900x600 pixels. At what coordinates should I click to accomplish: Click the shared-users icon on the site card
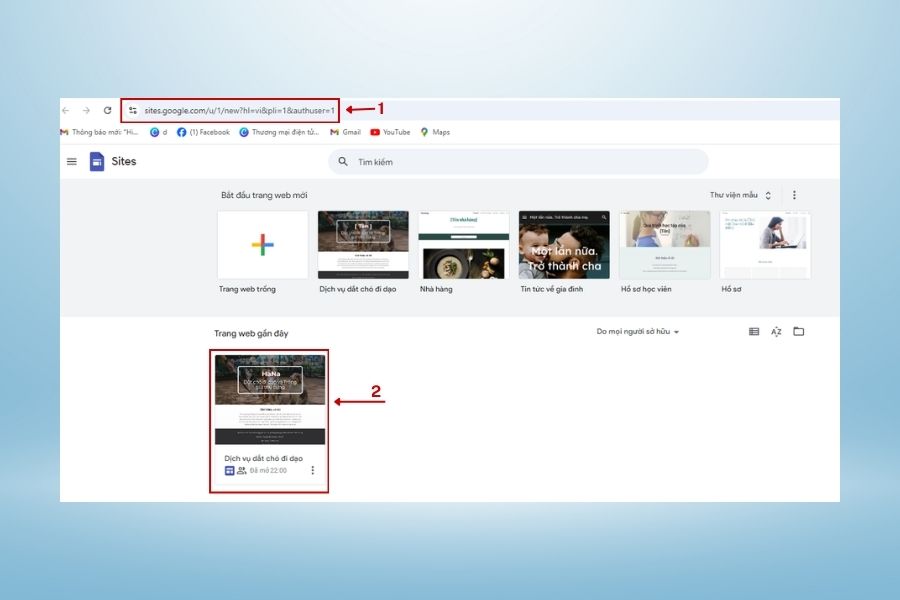[240, 470]
